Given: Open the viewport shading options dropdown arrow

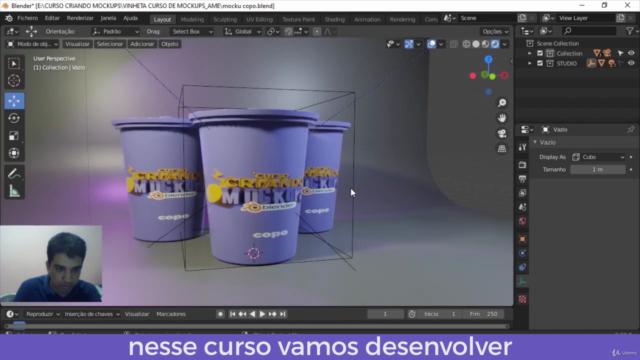Looking at the screenshot, I should click(505, 44).
